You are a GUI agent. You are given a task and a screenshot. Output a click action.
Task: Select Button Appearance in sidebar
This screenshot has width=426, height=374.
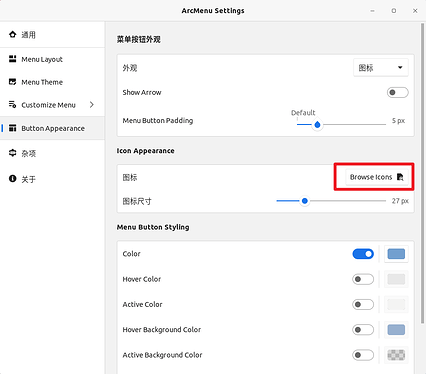pyautogui.click(x=52, y=128)
